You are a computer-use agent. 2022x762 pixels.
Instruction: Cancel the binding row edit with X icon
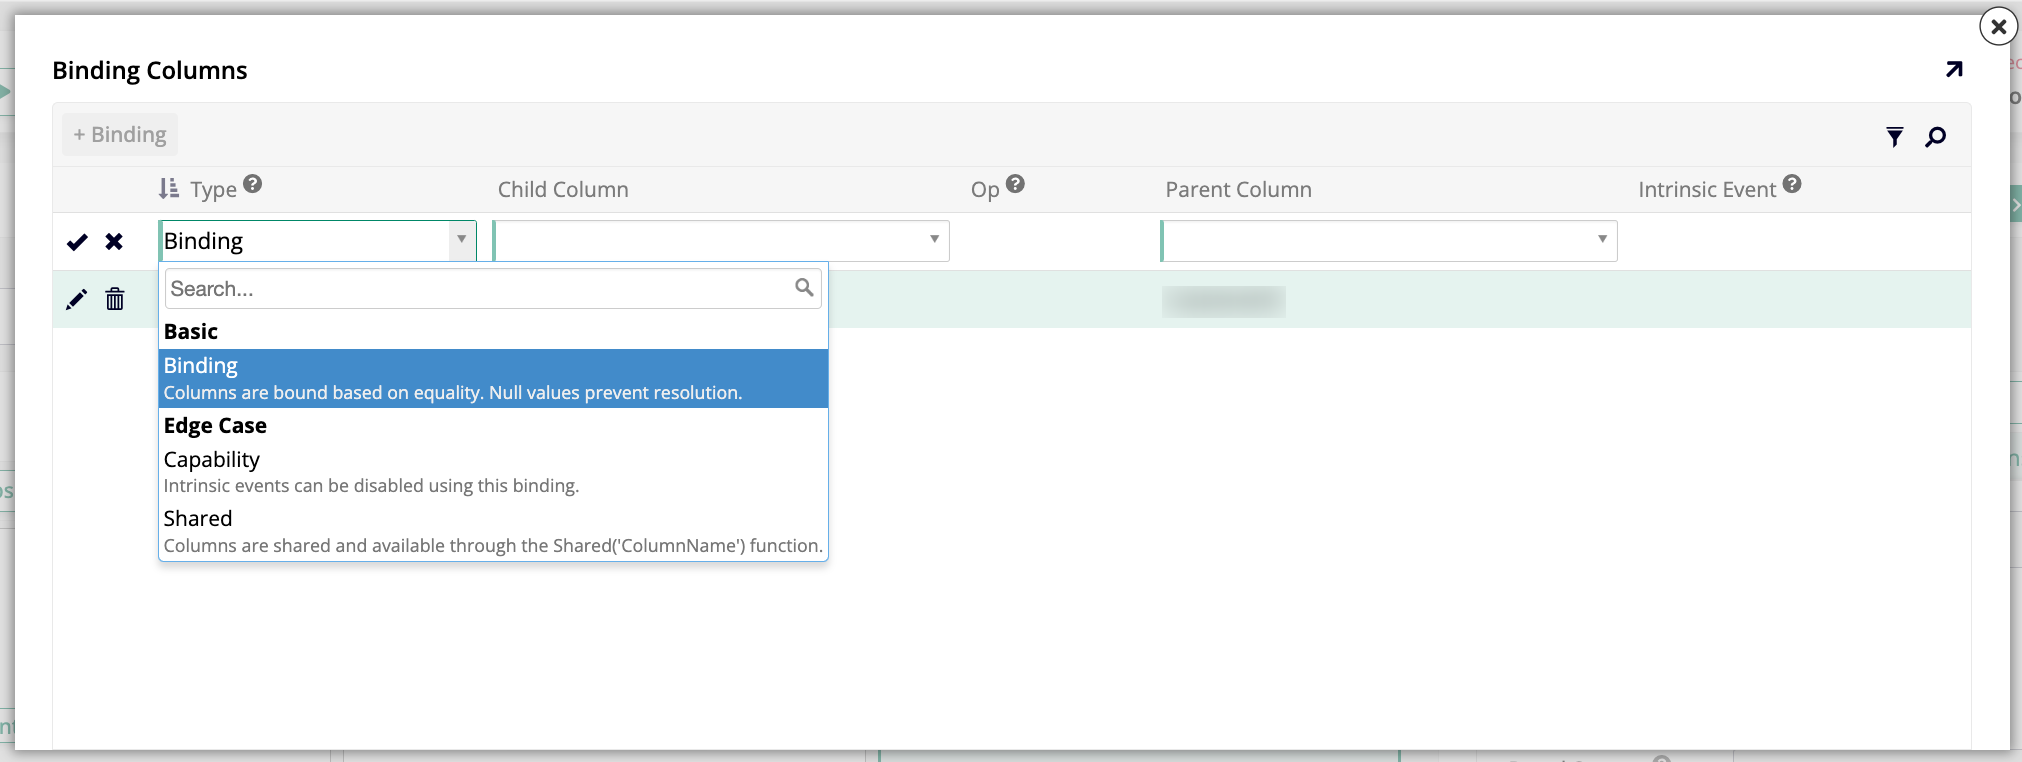click(x=114, y=242)
